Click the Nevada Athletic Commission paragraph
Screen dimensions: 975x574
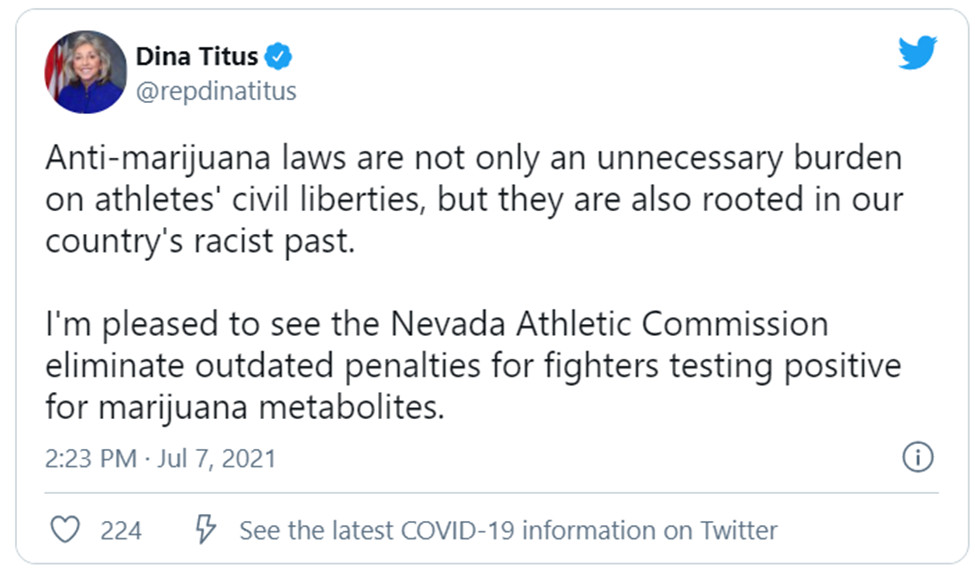point(473,366)
